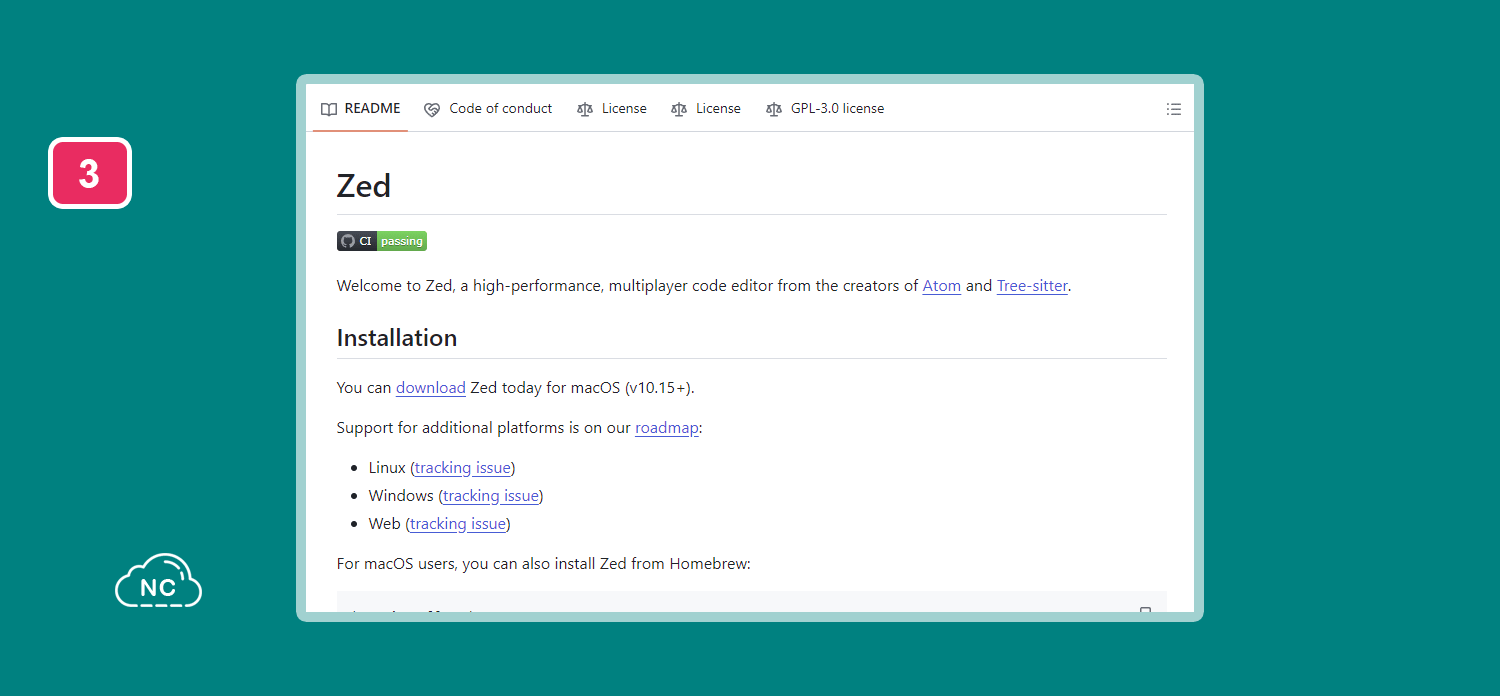Open the Web tracking issue link
Viewport: 1500px width, 696px height.
457,524
